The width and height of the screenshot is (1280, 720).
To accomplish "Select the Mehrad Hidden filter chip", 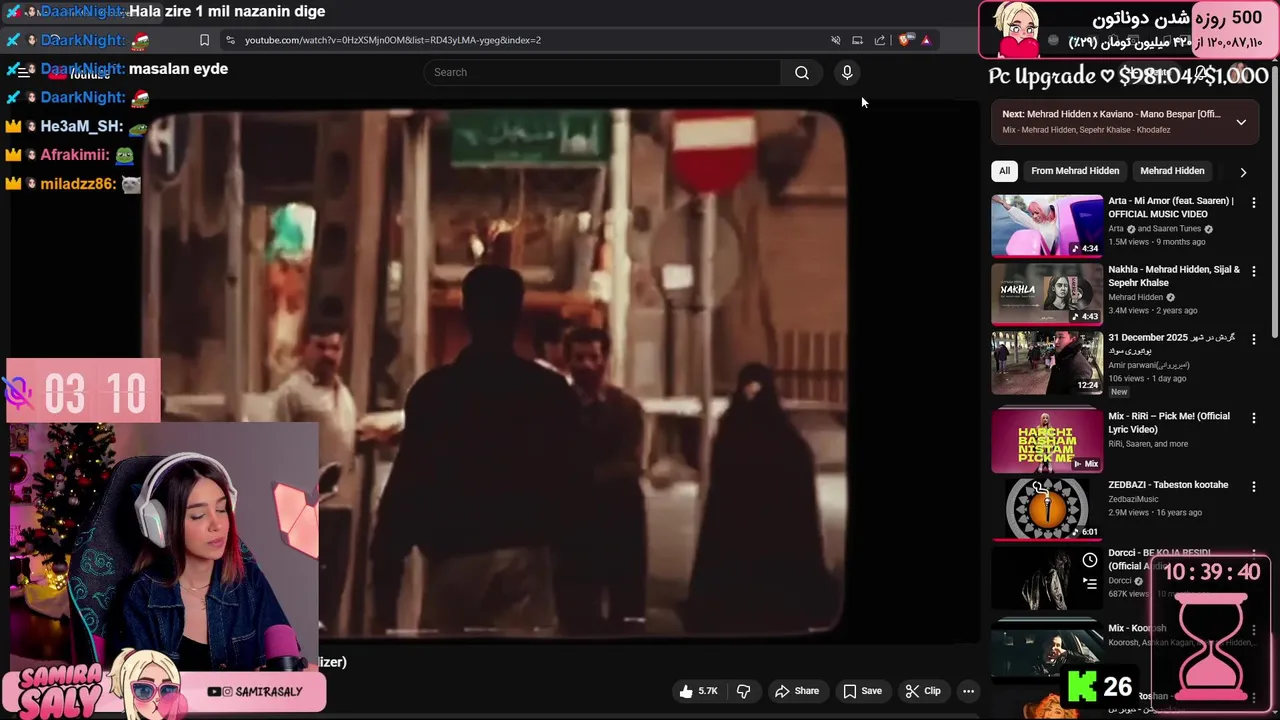I will [x=1172, y=171].
